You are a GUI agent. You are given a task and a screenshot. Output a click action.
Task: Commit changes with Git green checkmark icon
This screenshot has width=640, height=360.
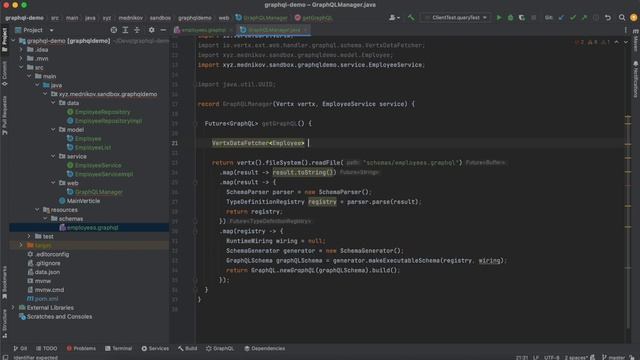(x=573, y=18)
